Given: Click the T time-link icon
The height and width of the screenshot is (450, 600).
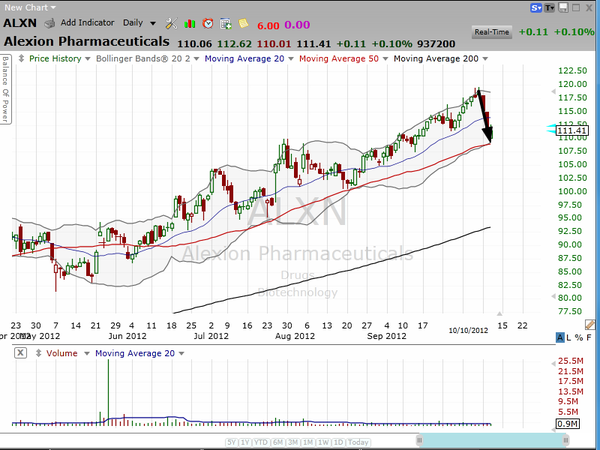Looking at the screenshot, I should (x=549, y=8).
